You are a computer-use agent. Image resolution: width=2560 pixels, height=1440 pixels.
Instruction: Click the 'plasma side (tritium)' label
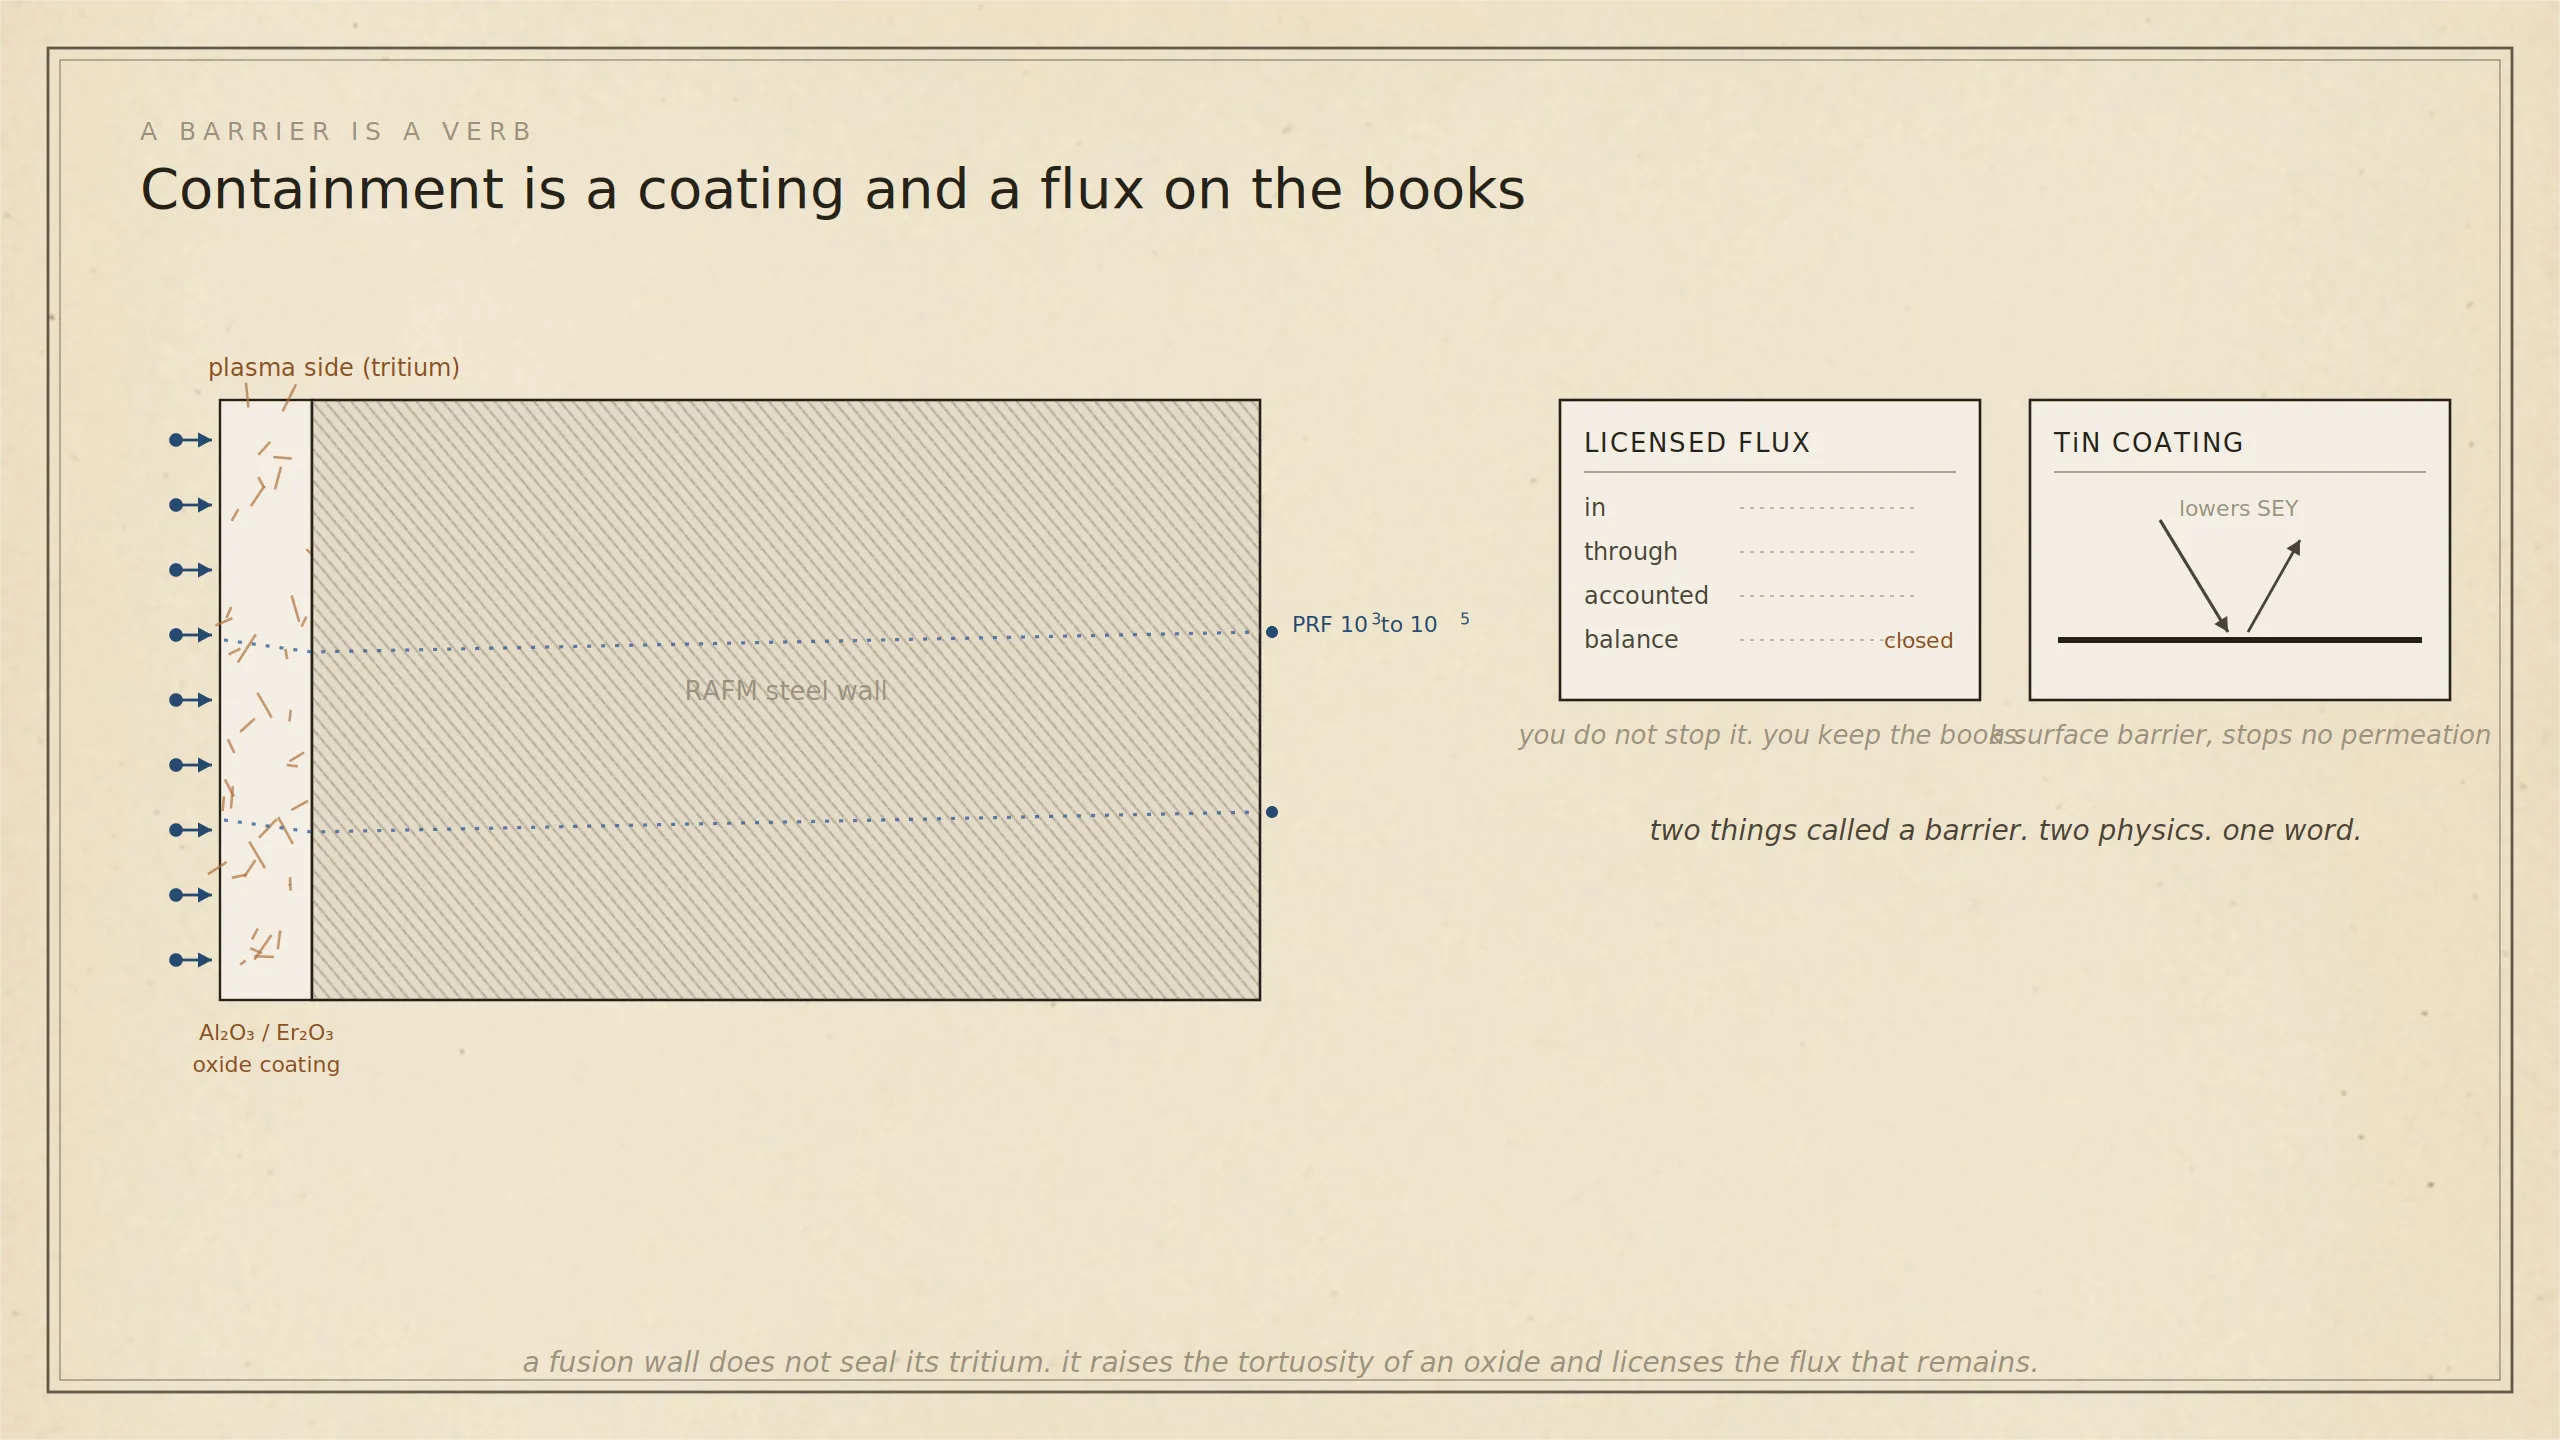334,367
